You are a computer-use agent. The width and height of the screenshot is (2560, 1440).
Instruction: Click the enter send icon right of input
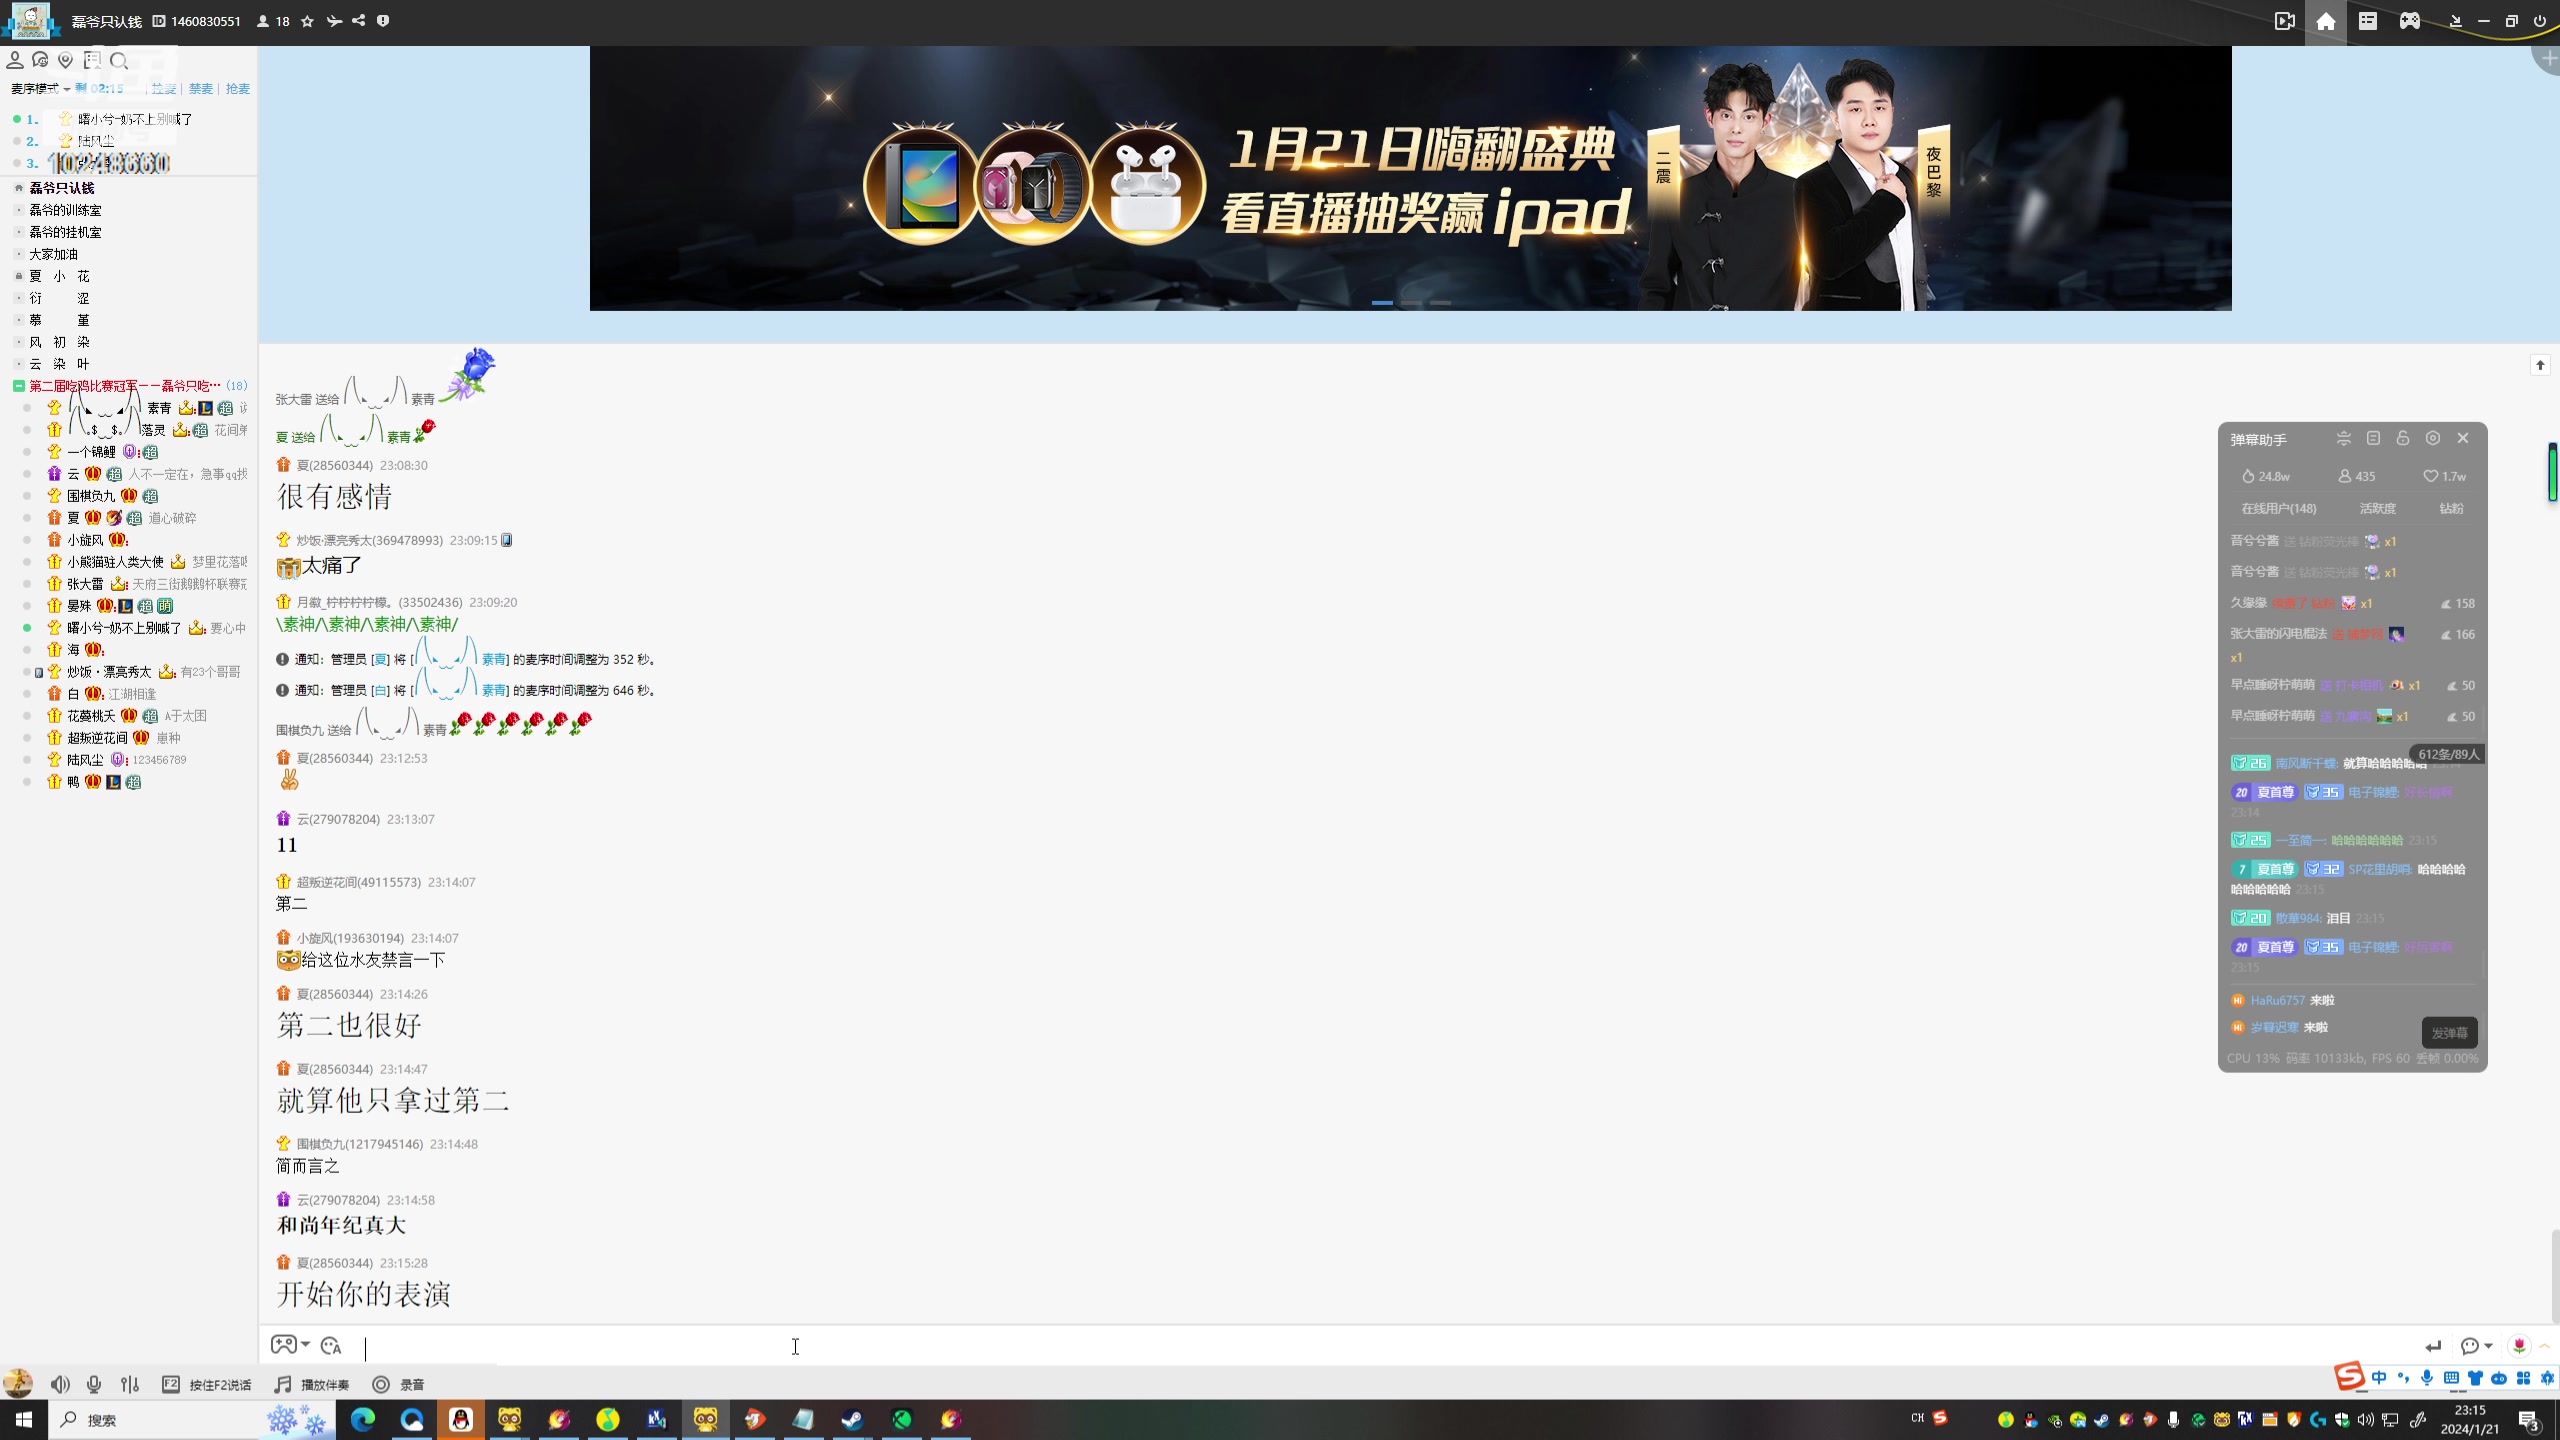tap(2433, 1346)
